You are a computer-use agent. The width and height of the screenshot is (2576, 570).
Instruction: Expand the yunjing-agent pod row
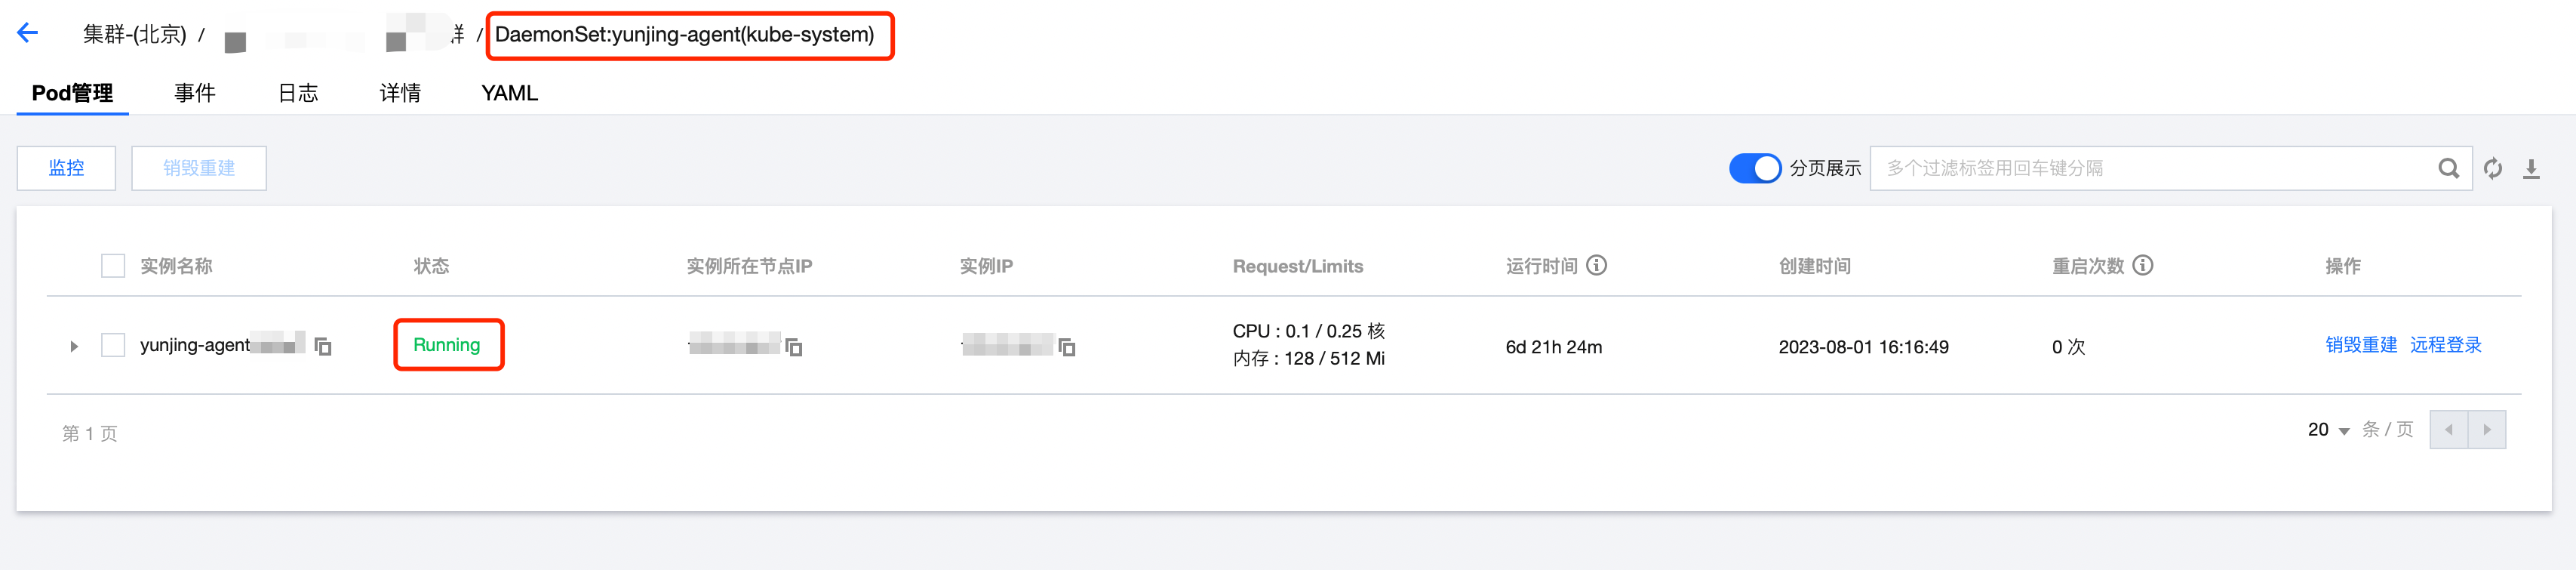point(74,346)
